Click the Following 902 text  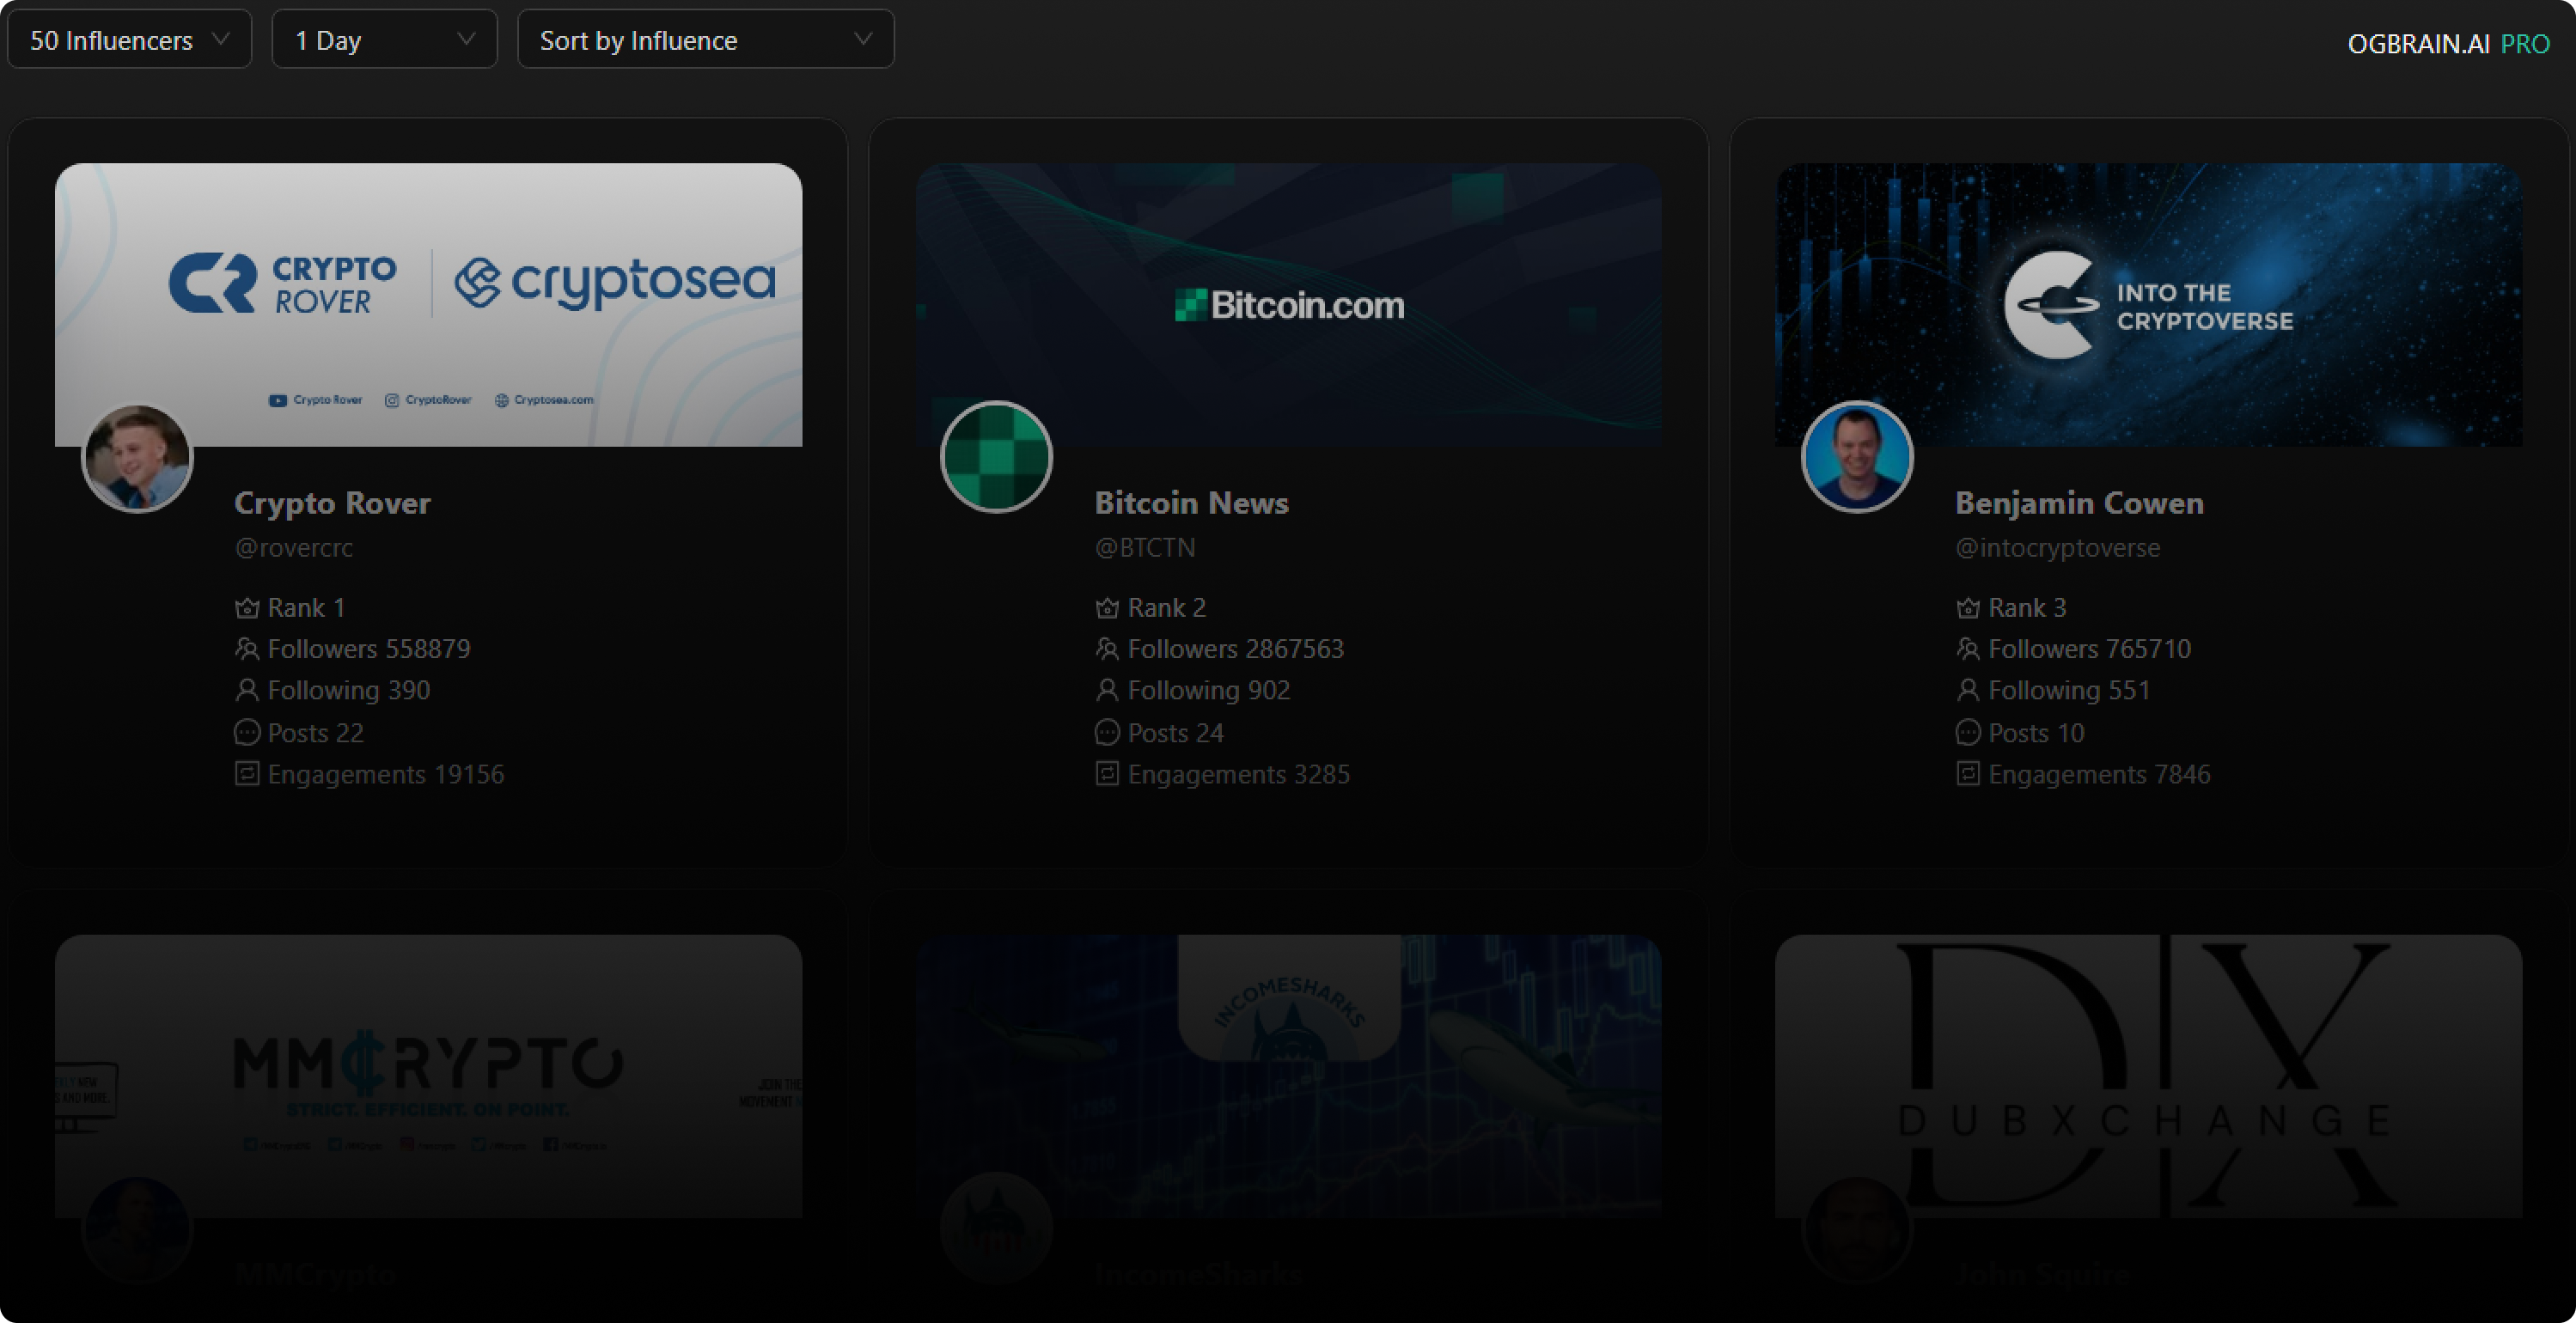coord(1209,690)
